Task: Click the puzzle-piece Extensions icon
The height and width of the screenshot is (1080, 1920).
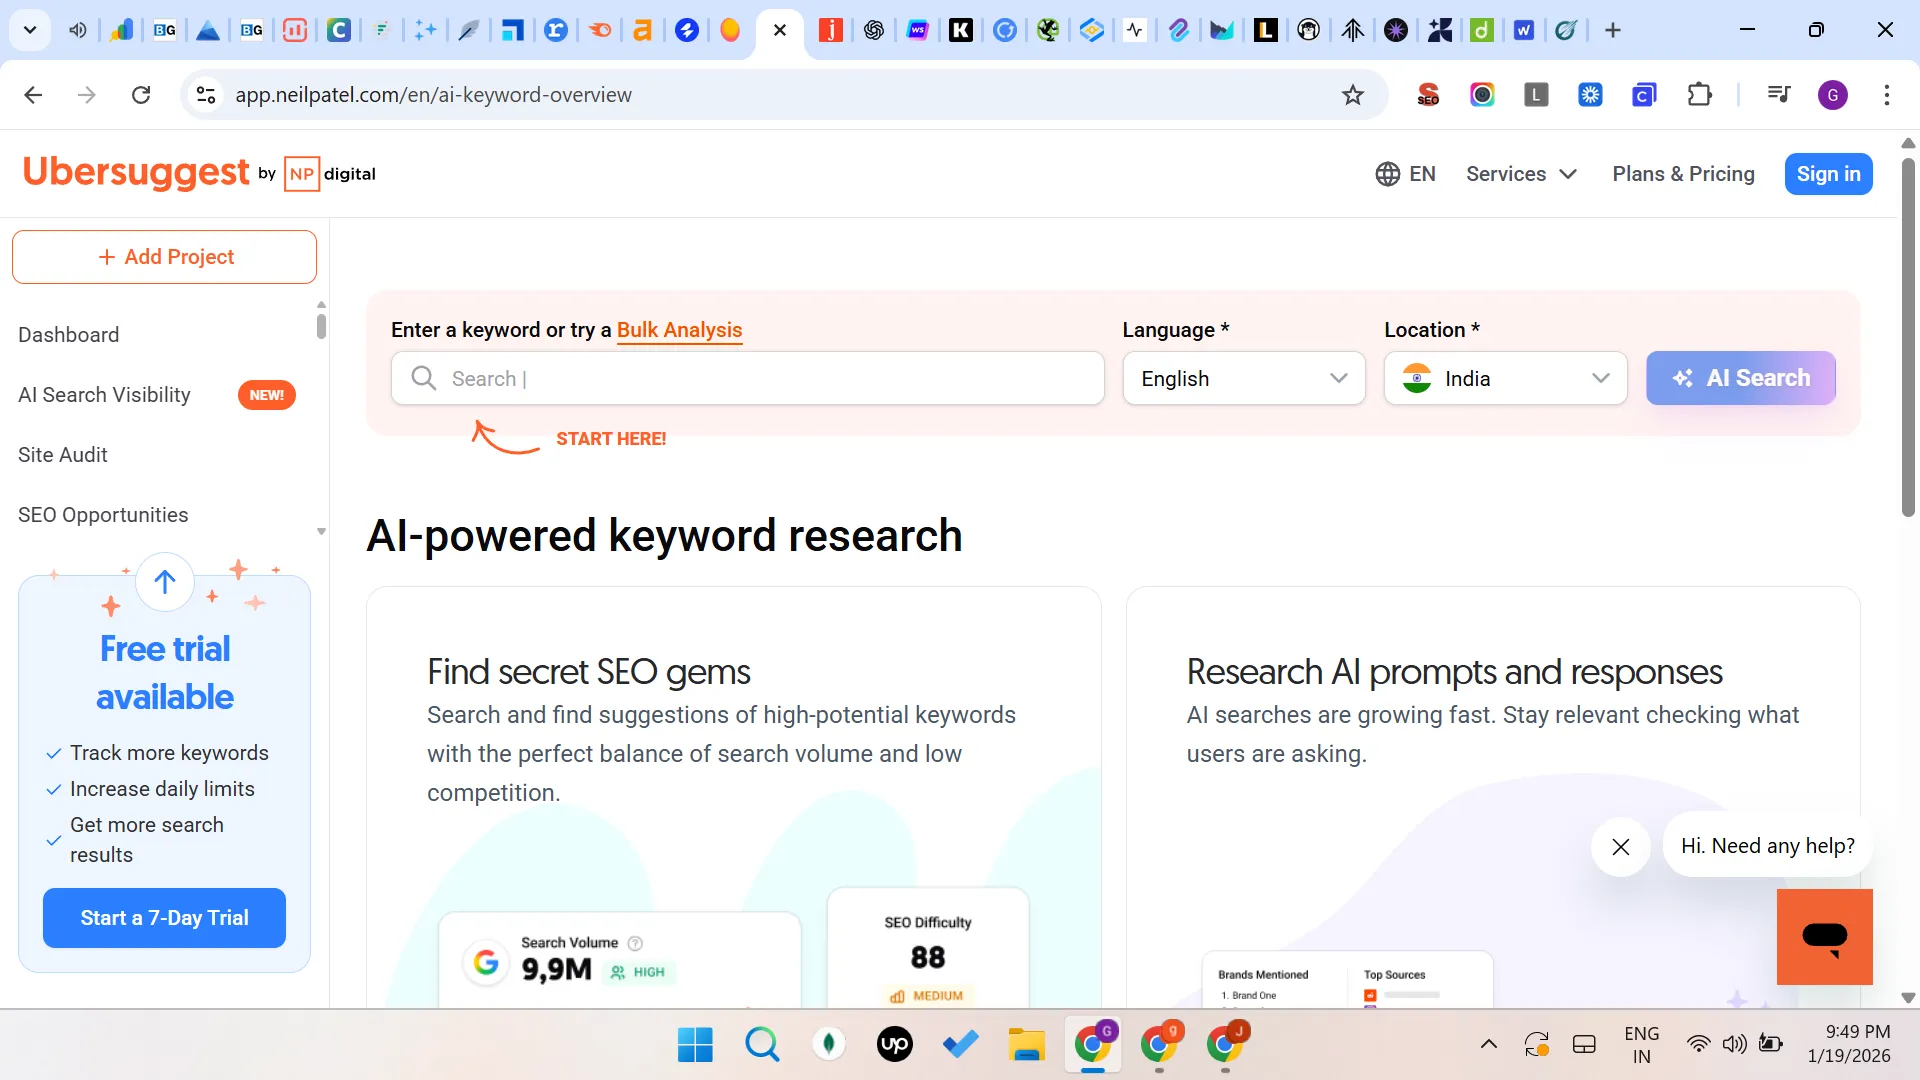Action: tap(1700, 94)
